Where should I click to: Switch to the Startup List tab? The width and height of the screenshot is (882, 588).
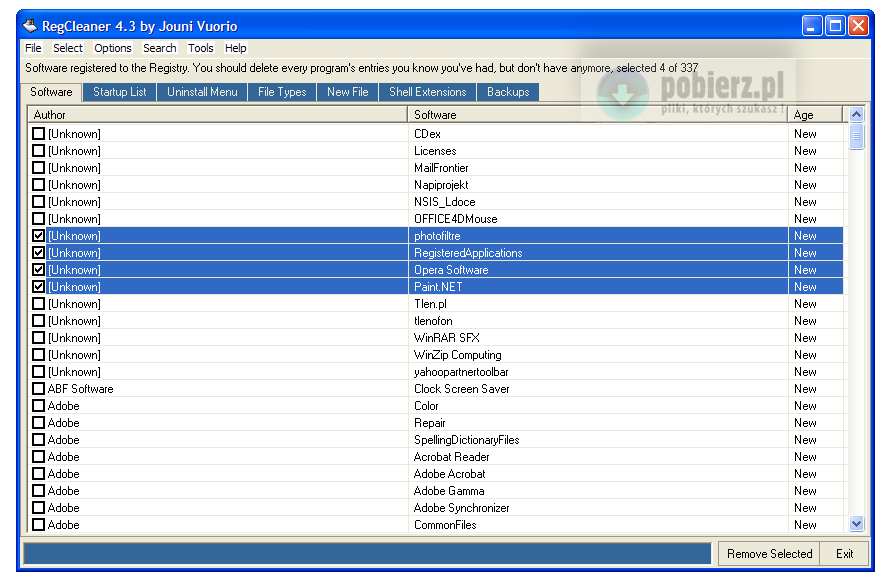(x=119, y=92)
